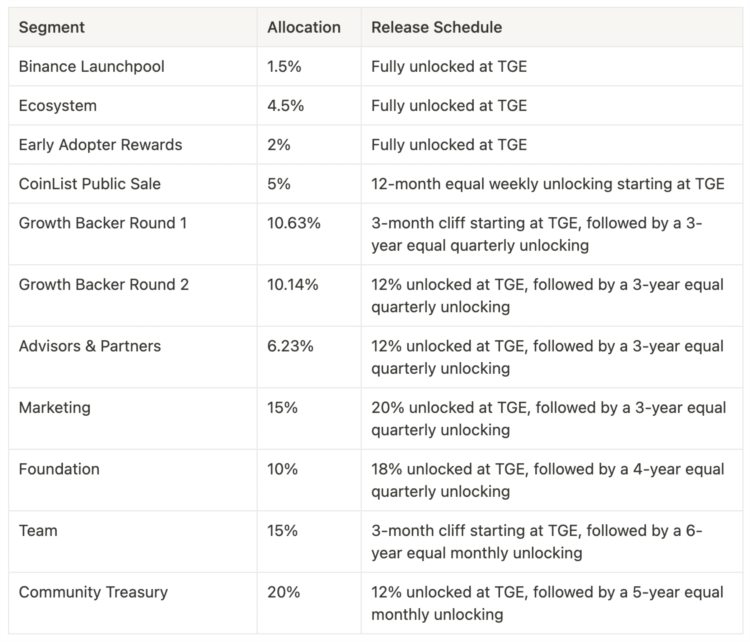Select the Advisors & Partners cell
The height and width of the screenshot is (642, 750).
pyautogui.click(x=90, y=346)
